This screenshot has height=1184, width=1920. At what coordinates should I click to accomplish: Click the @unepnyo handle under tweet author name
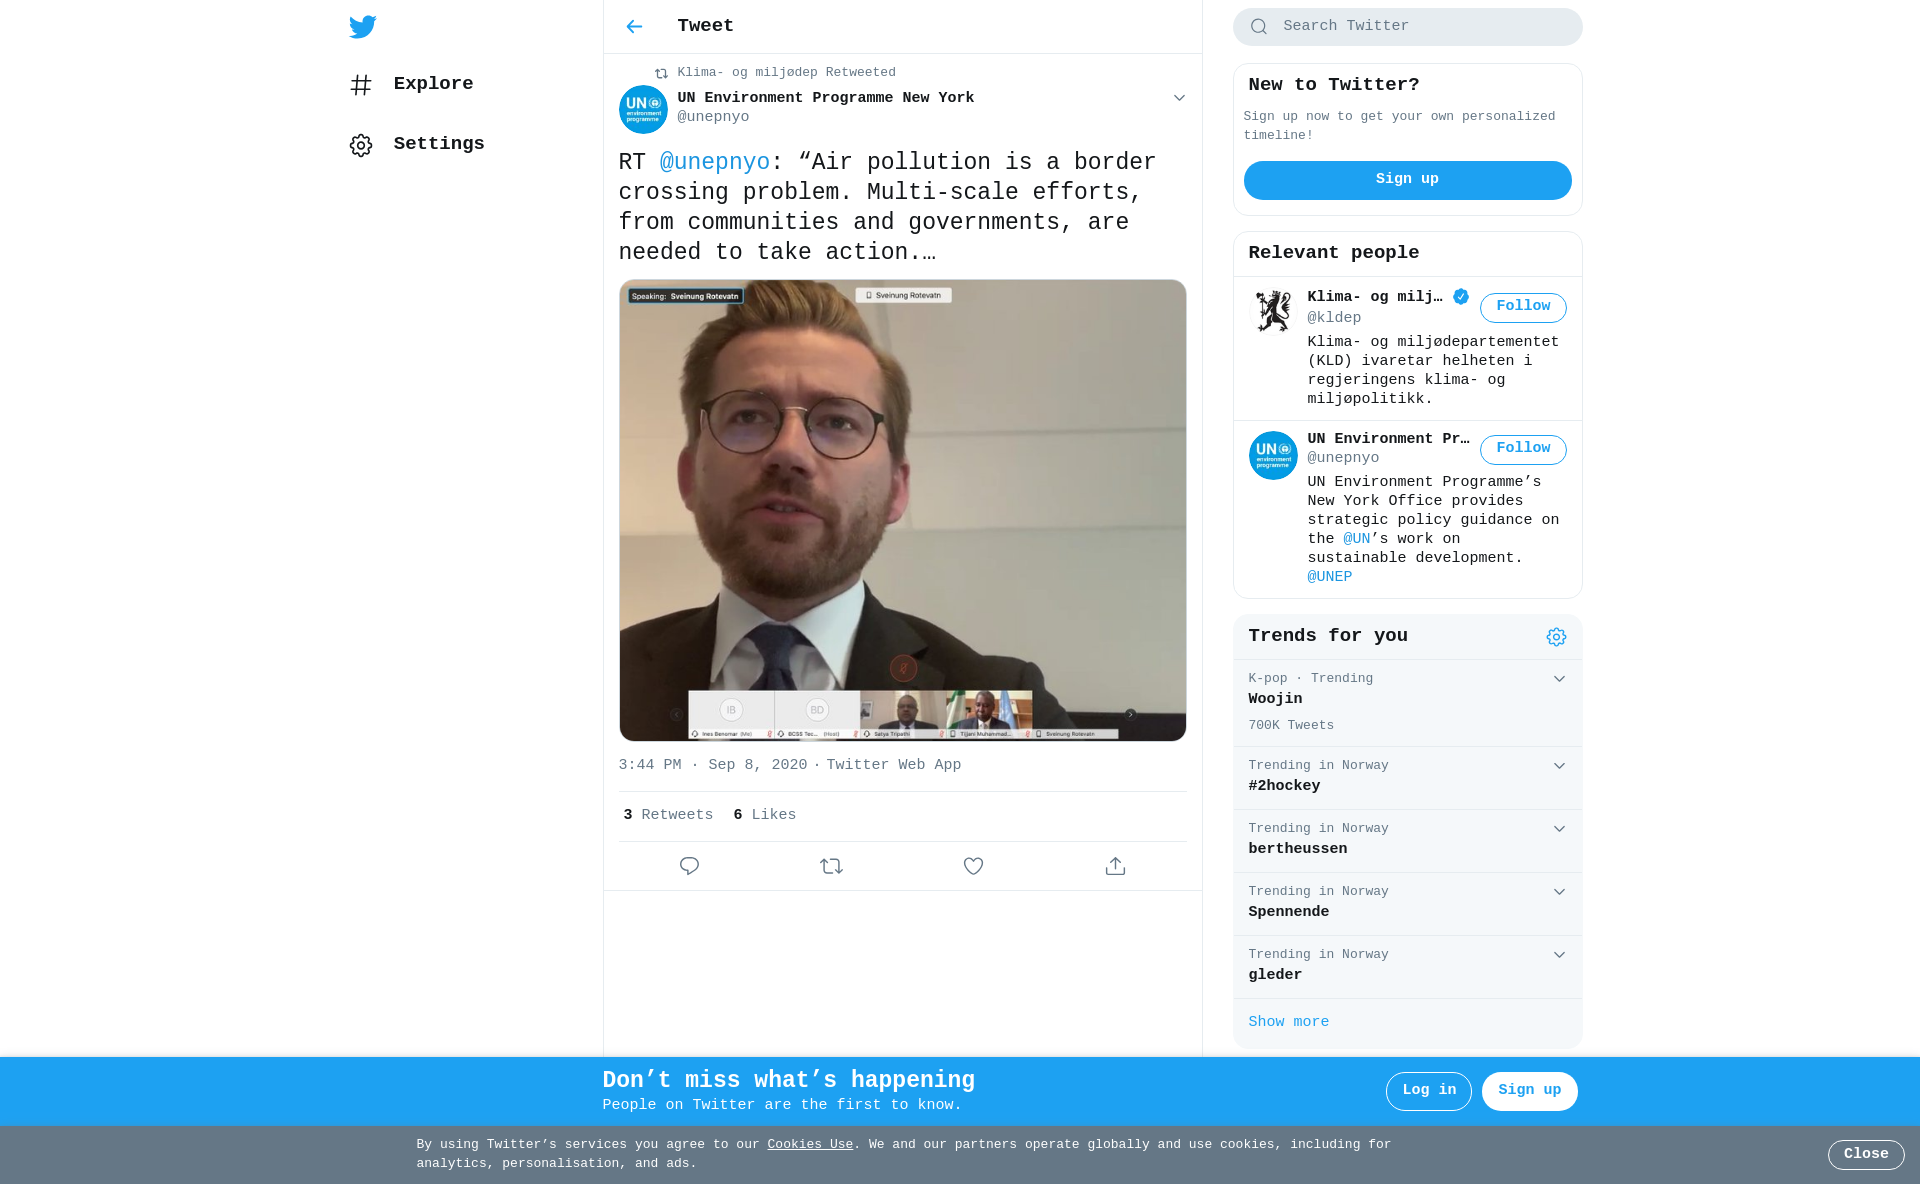(713, 117)
